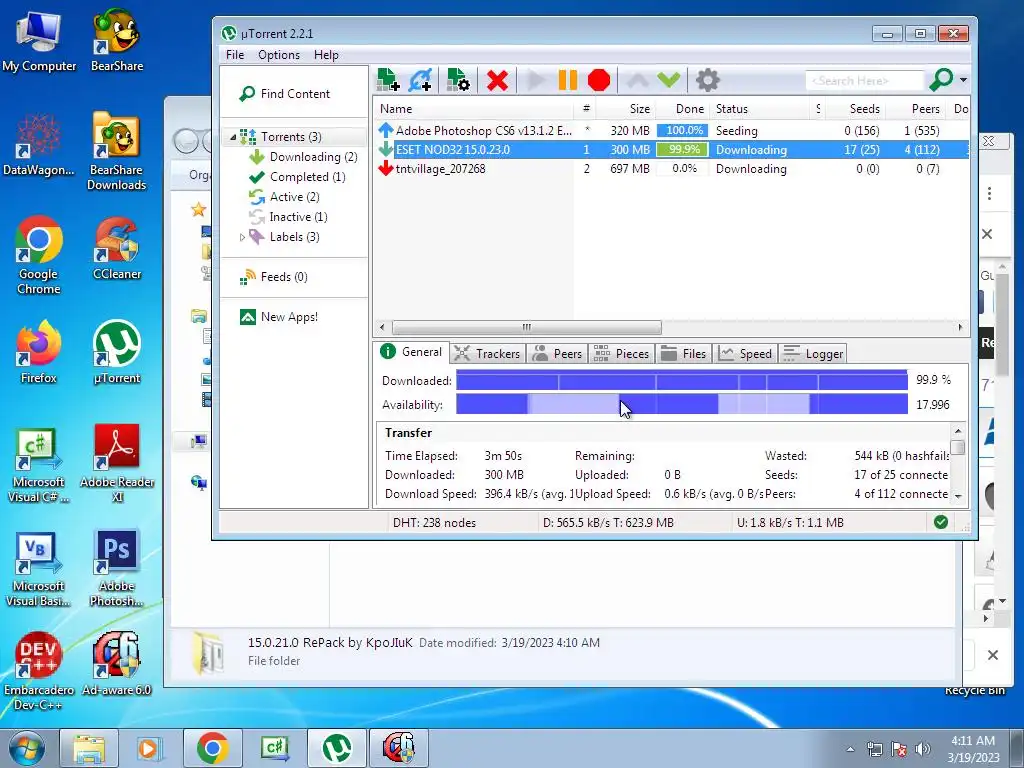Image resolution: width=1024 pixels, height=768 pixels.
Task: Sort by the Done column header
Action: tap(682, 109)
